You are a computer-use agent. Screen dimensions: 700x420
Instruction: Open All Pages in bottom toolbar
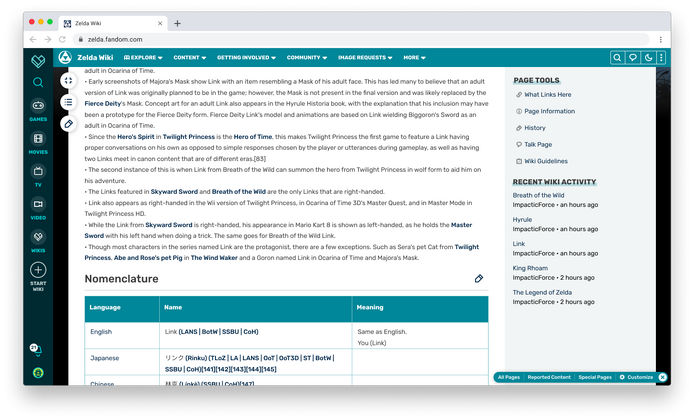pos(508,377)
